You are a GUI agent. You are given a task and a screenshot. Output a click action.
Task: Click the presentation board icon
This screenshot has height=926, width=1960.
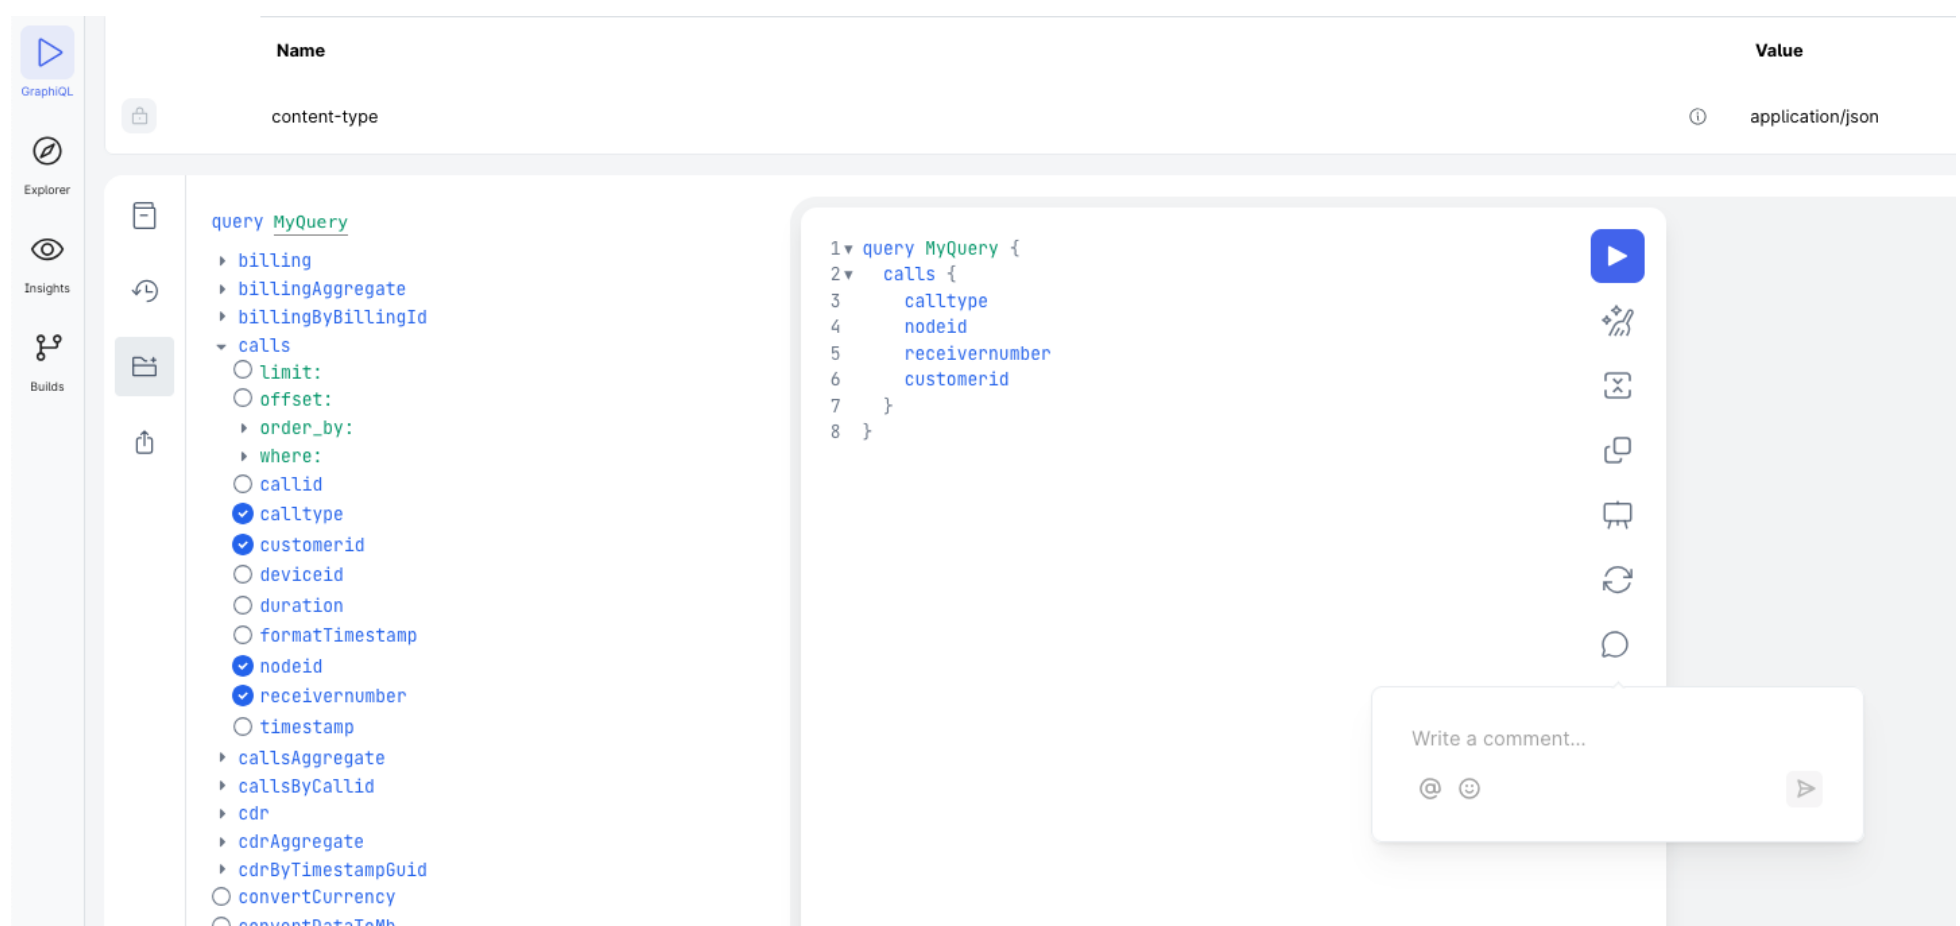[x=1617, y=515]
